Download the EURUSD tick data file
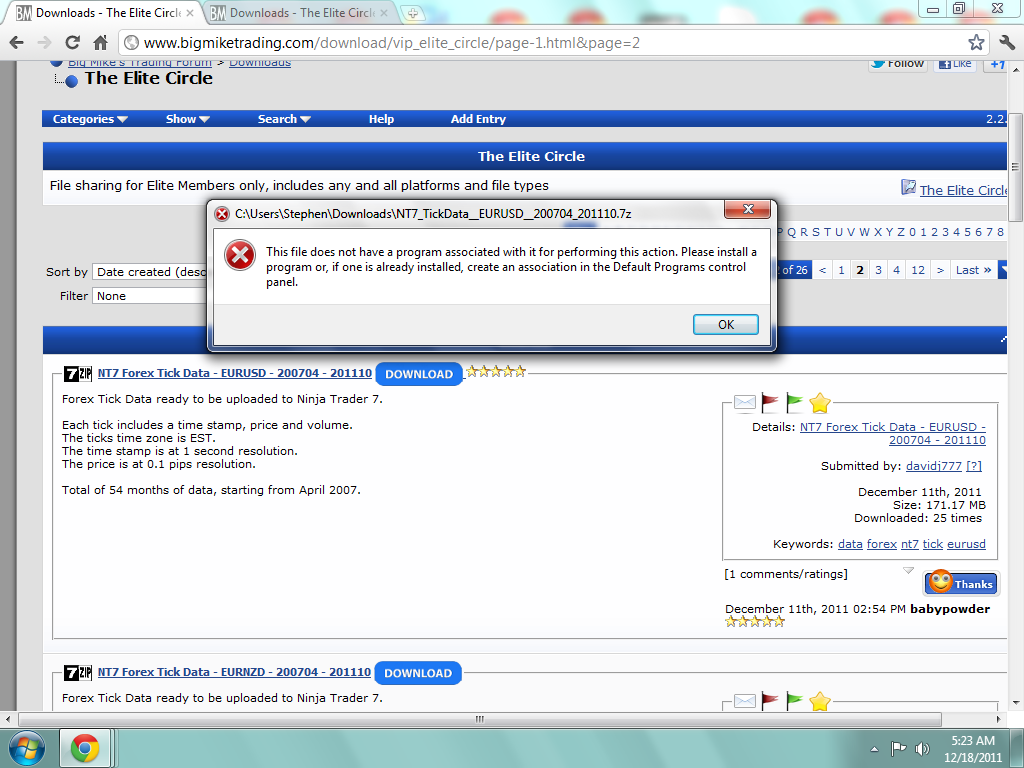This screenshot has height=768, width=1024. [x=419, y=374]
